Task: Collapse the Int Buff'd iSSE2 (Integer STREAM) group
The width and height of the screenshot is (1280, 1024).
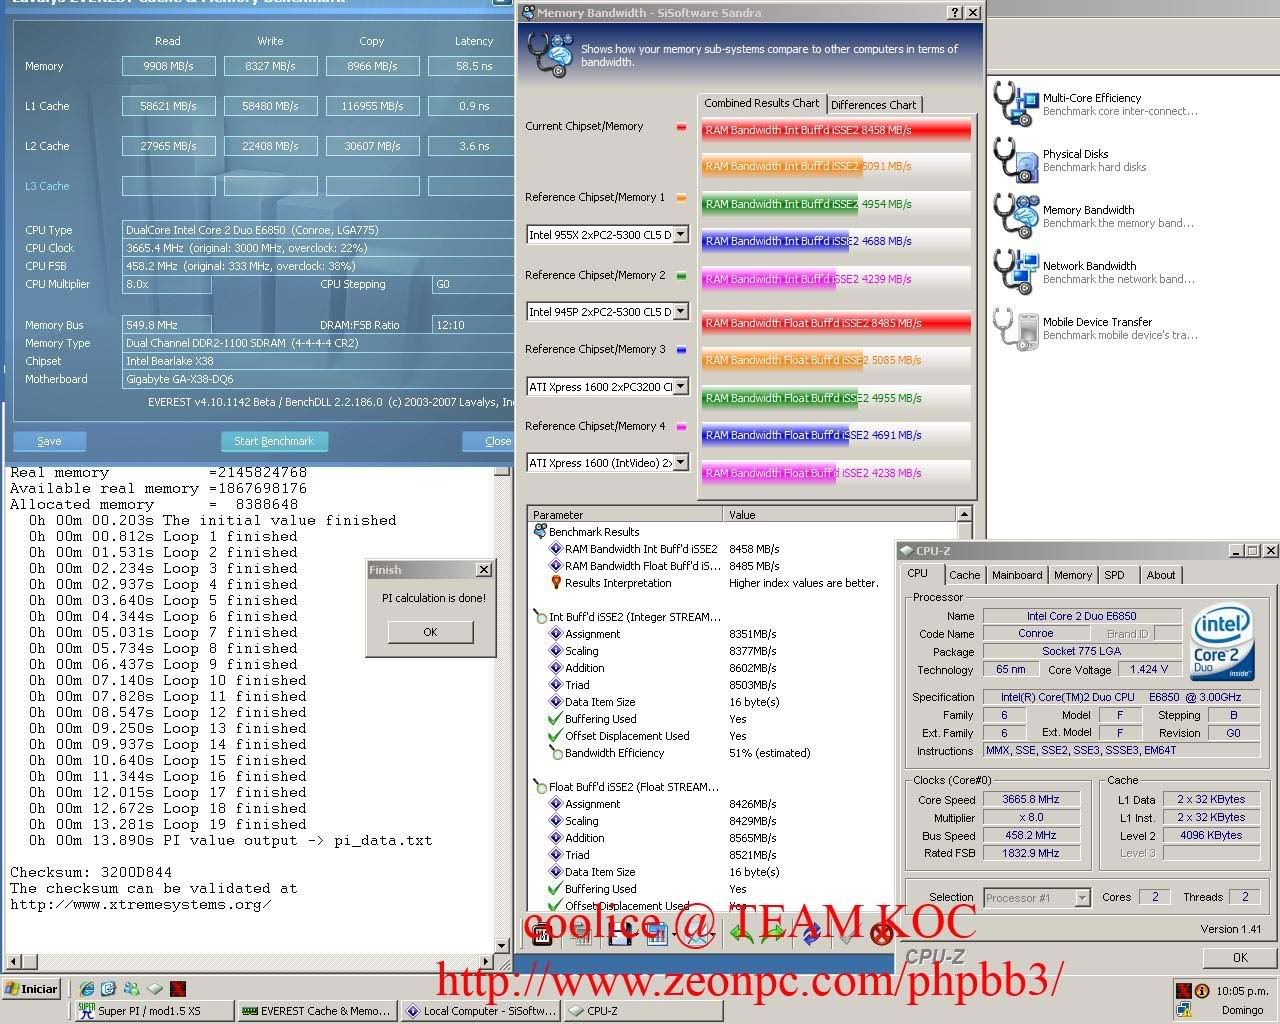Action: coord(540,617)
